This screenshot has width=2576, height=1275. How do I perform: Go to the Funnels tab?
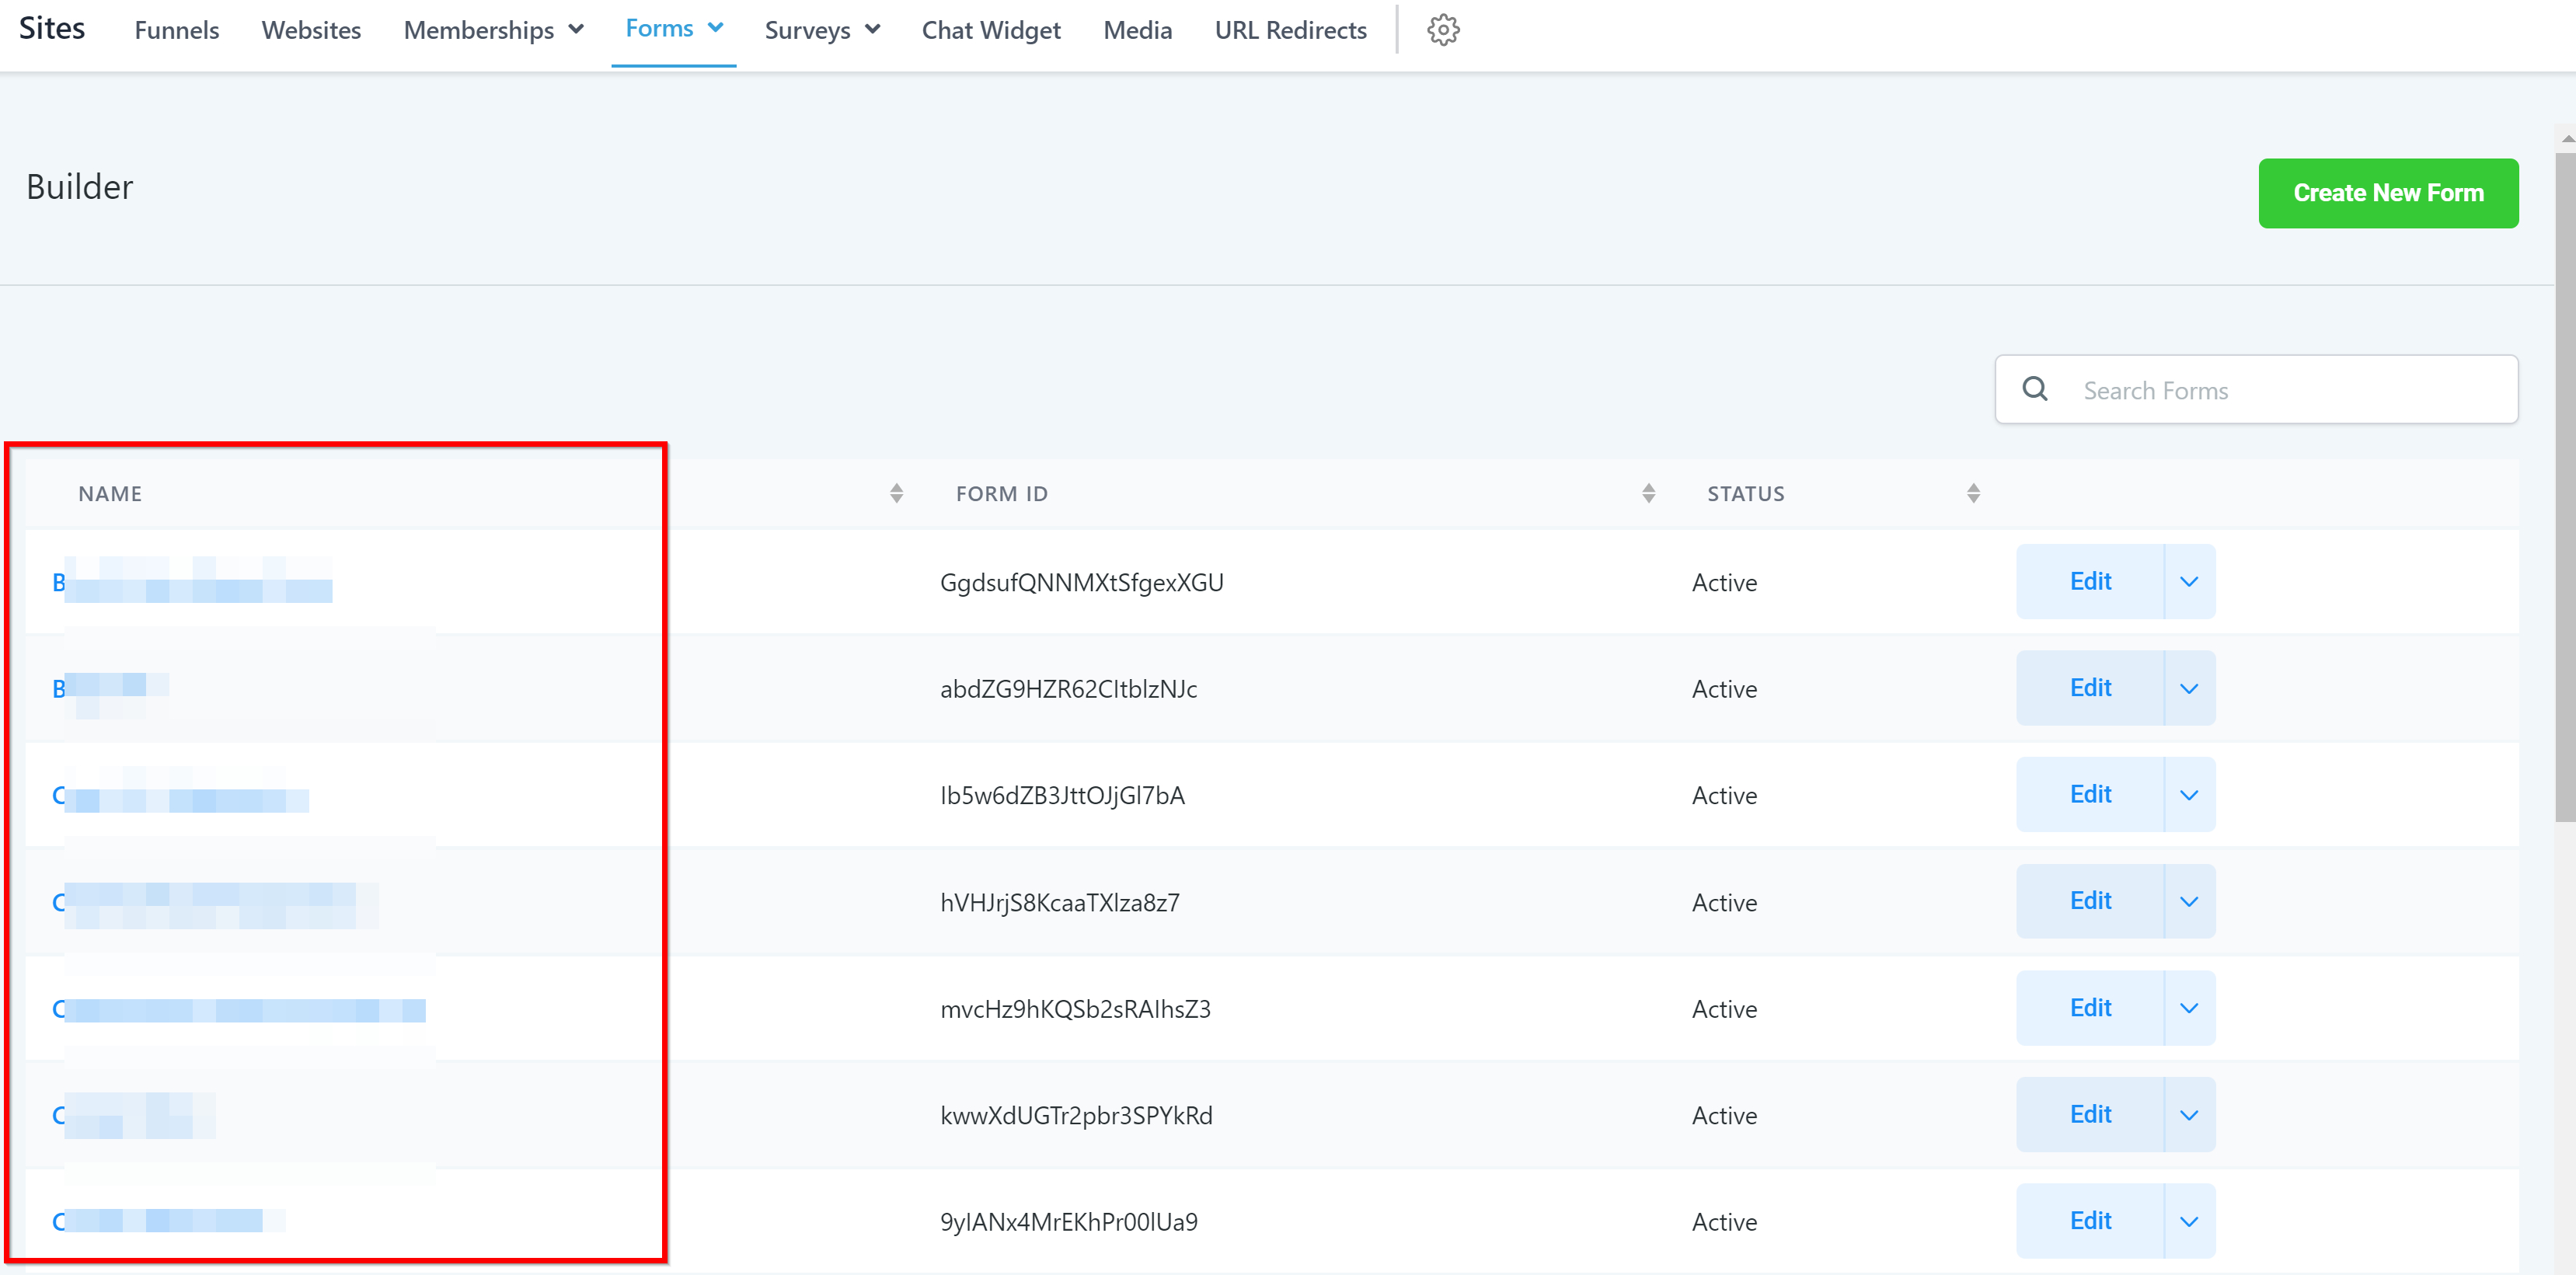(x=176, y=30)
